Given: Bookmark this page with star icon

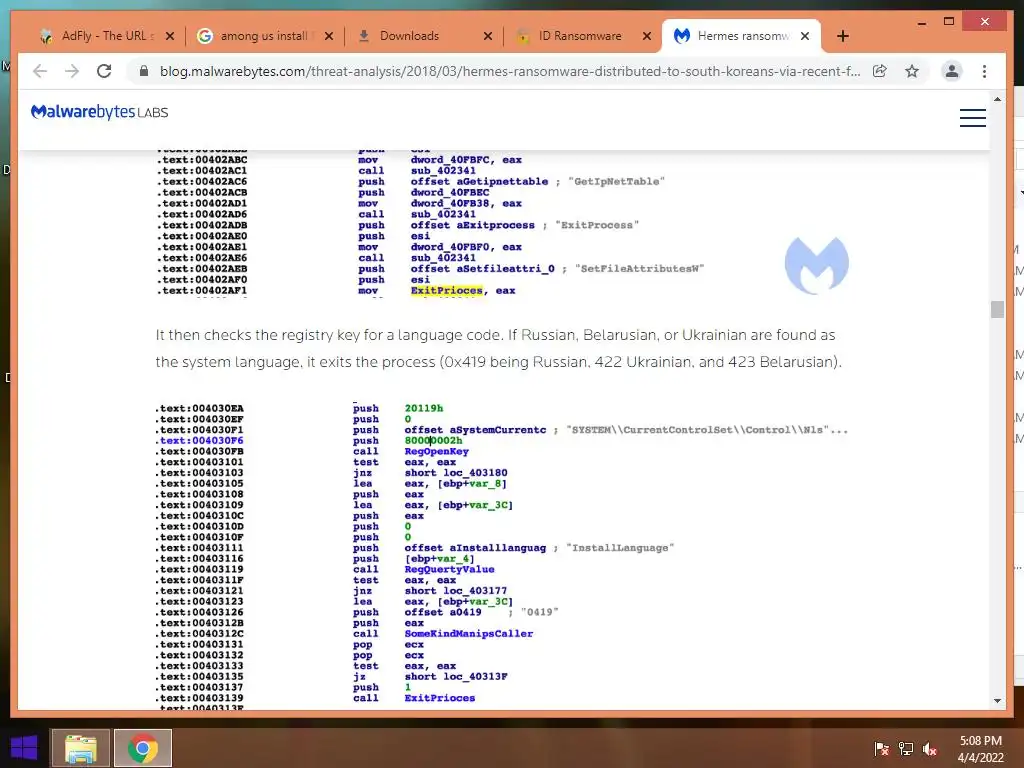Looking at the screenshot, I should [912, 71].
